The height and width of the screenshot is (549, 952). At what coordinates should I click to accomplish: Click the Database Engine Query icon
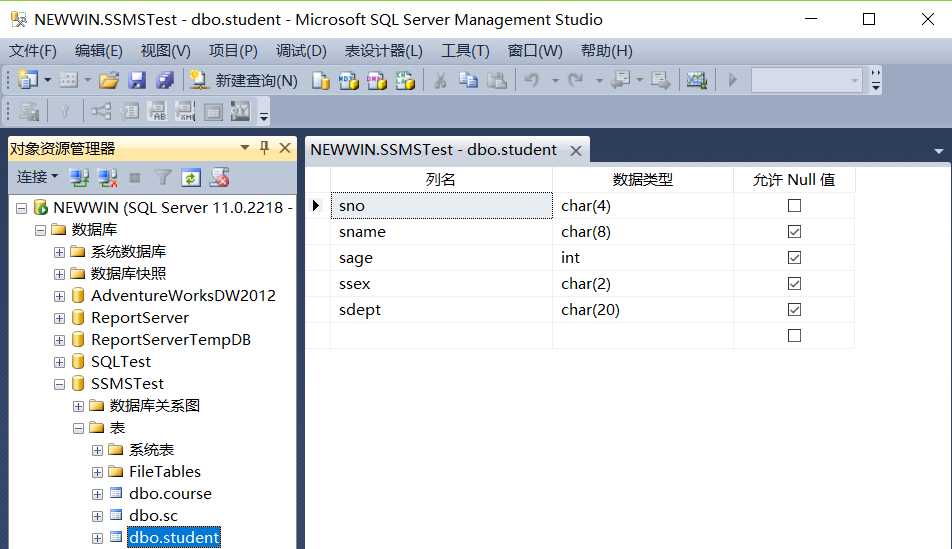coord(321,80)
